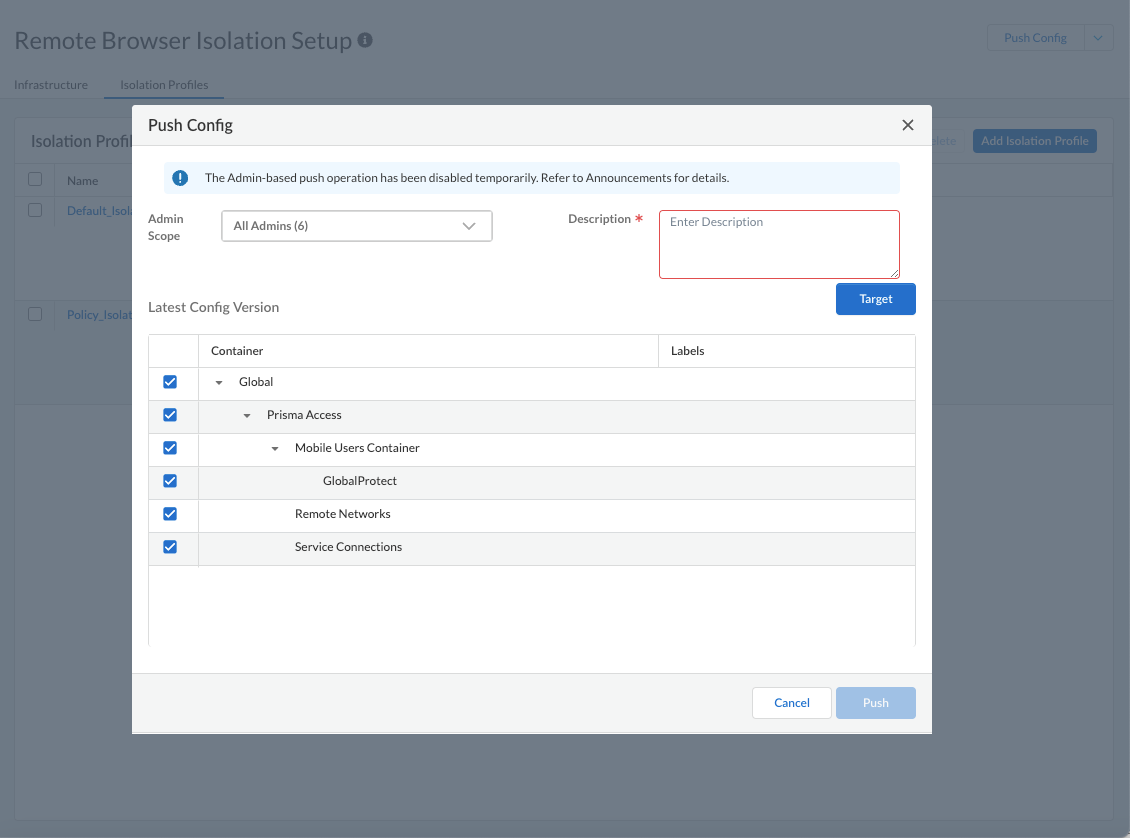Image resolution: width=1130 pixels, height=838 pixels.
Task: Switch to the Infrastructure tab
Action: [51, 85]
